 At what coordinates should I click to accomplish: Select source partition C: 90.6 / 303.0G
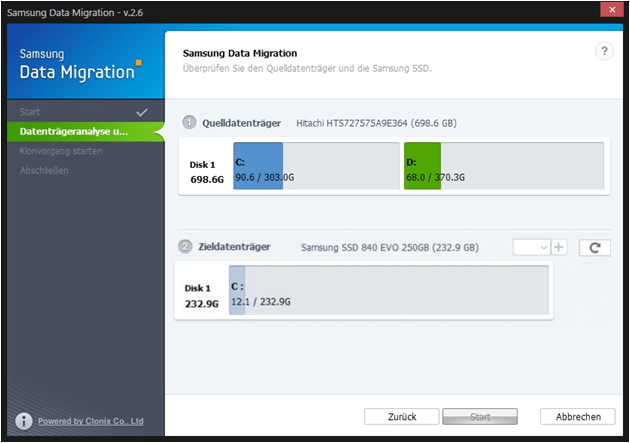pos(316,165)
